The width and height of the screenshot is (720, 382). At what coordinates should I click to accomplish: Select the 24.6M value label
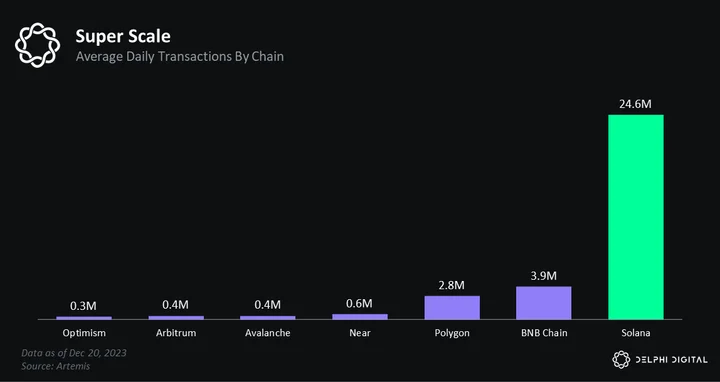tap(635, 104)
